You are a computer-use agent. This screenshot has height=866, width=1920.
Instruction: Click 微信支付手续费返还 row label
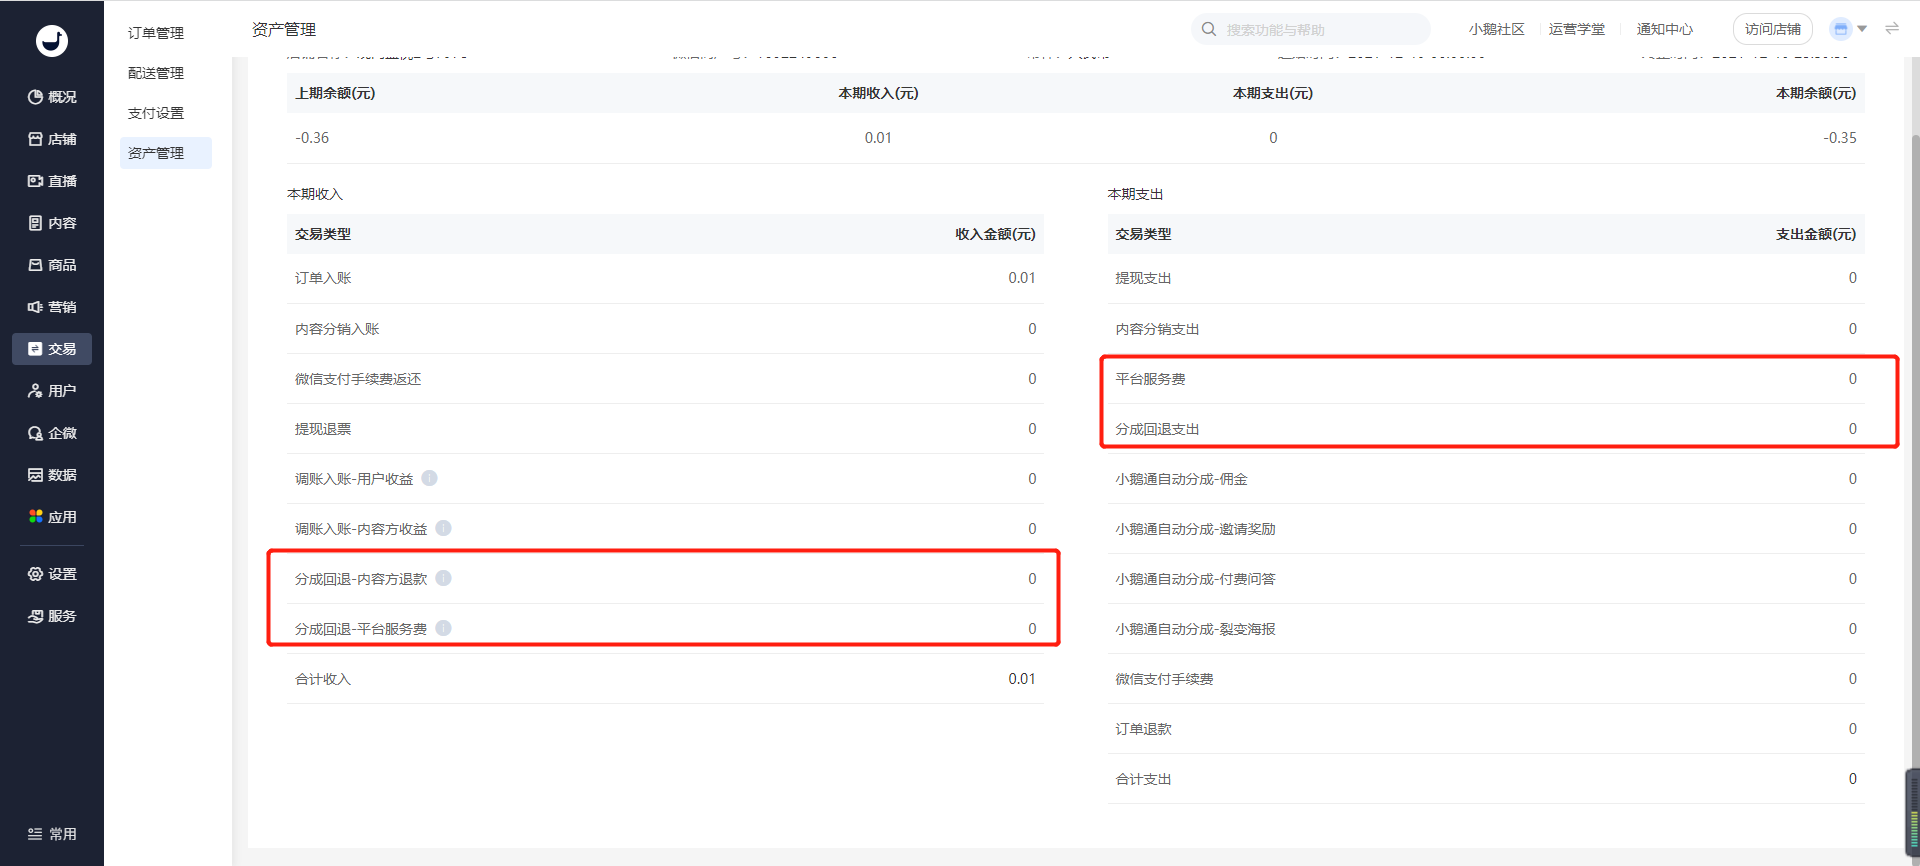tap(358, 379)
